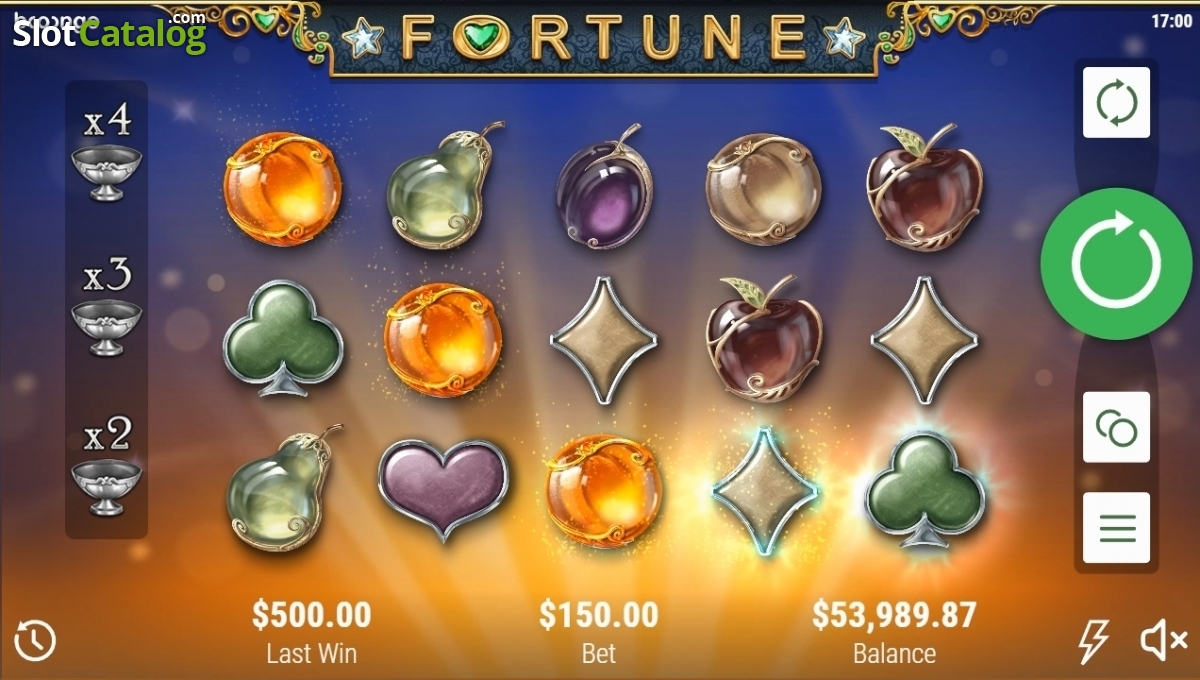
Task: Click the top-left orange peach symbol
Action: tap(282, 189)
